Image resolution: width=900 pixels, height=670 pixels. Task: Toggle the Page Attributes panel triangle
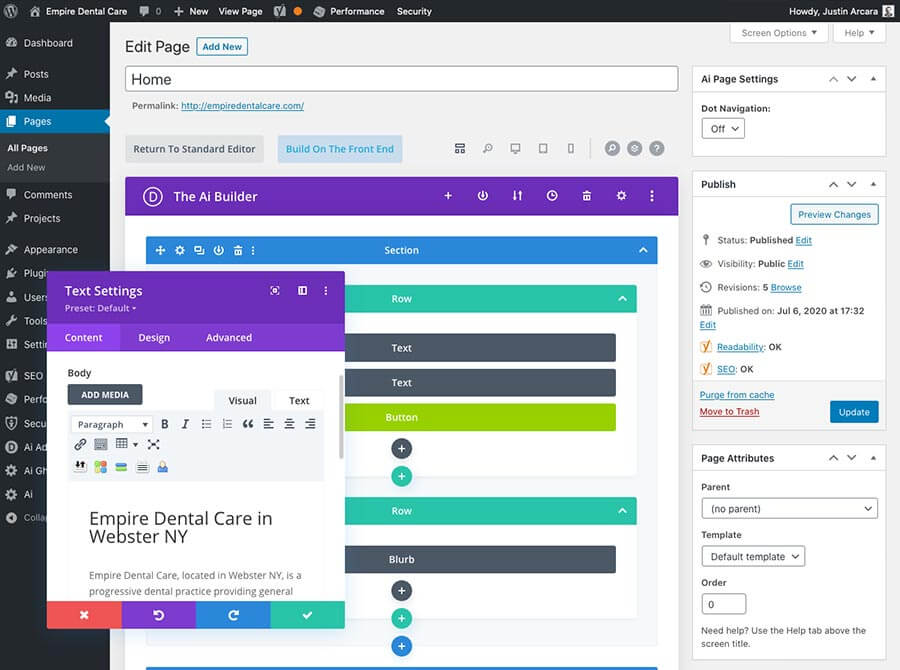click(x=873, y=458)
